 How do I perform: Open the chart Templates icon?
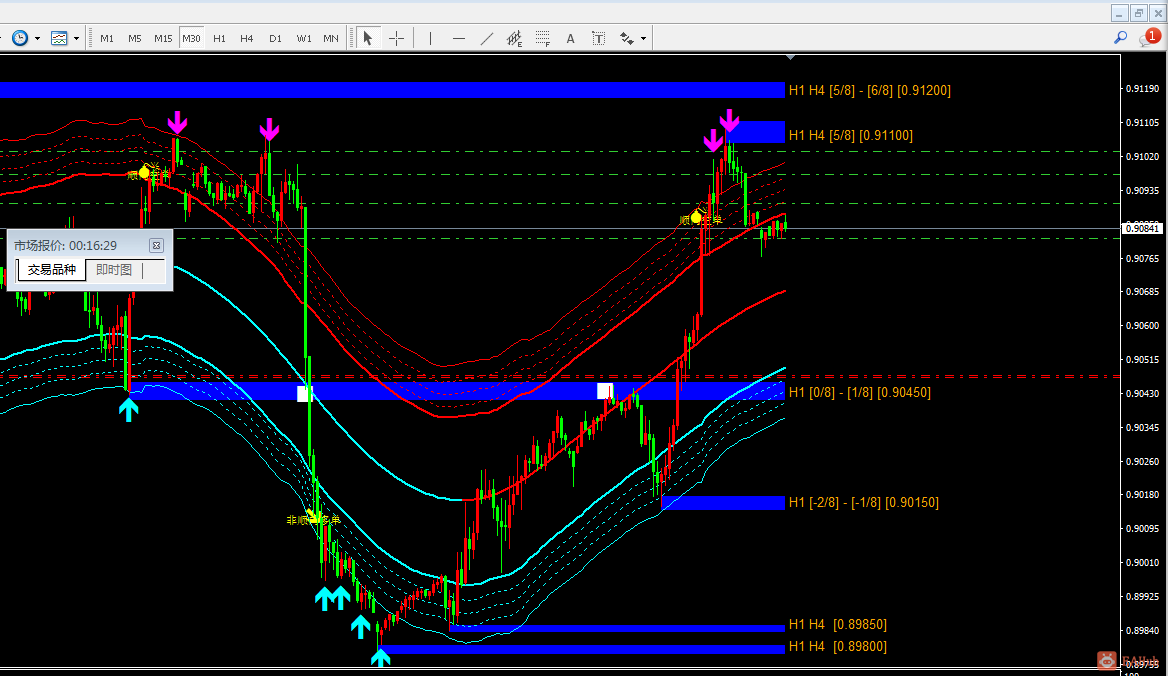click(59, 38)
